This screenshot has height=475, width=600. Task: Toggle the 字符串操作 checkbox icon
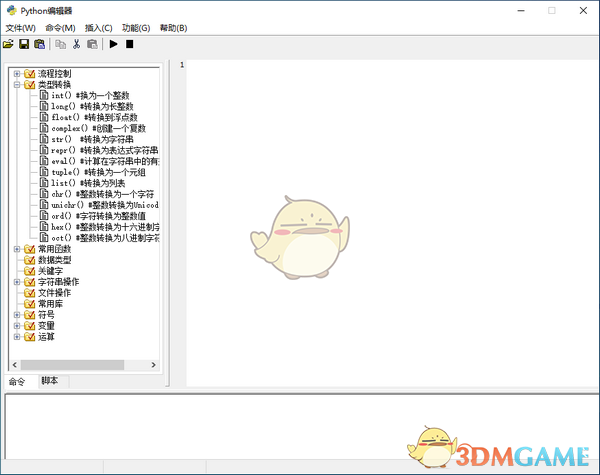29,282
